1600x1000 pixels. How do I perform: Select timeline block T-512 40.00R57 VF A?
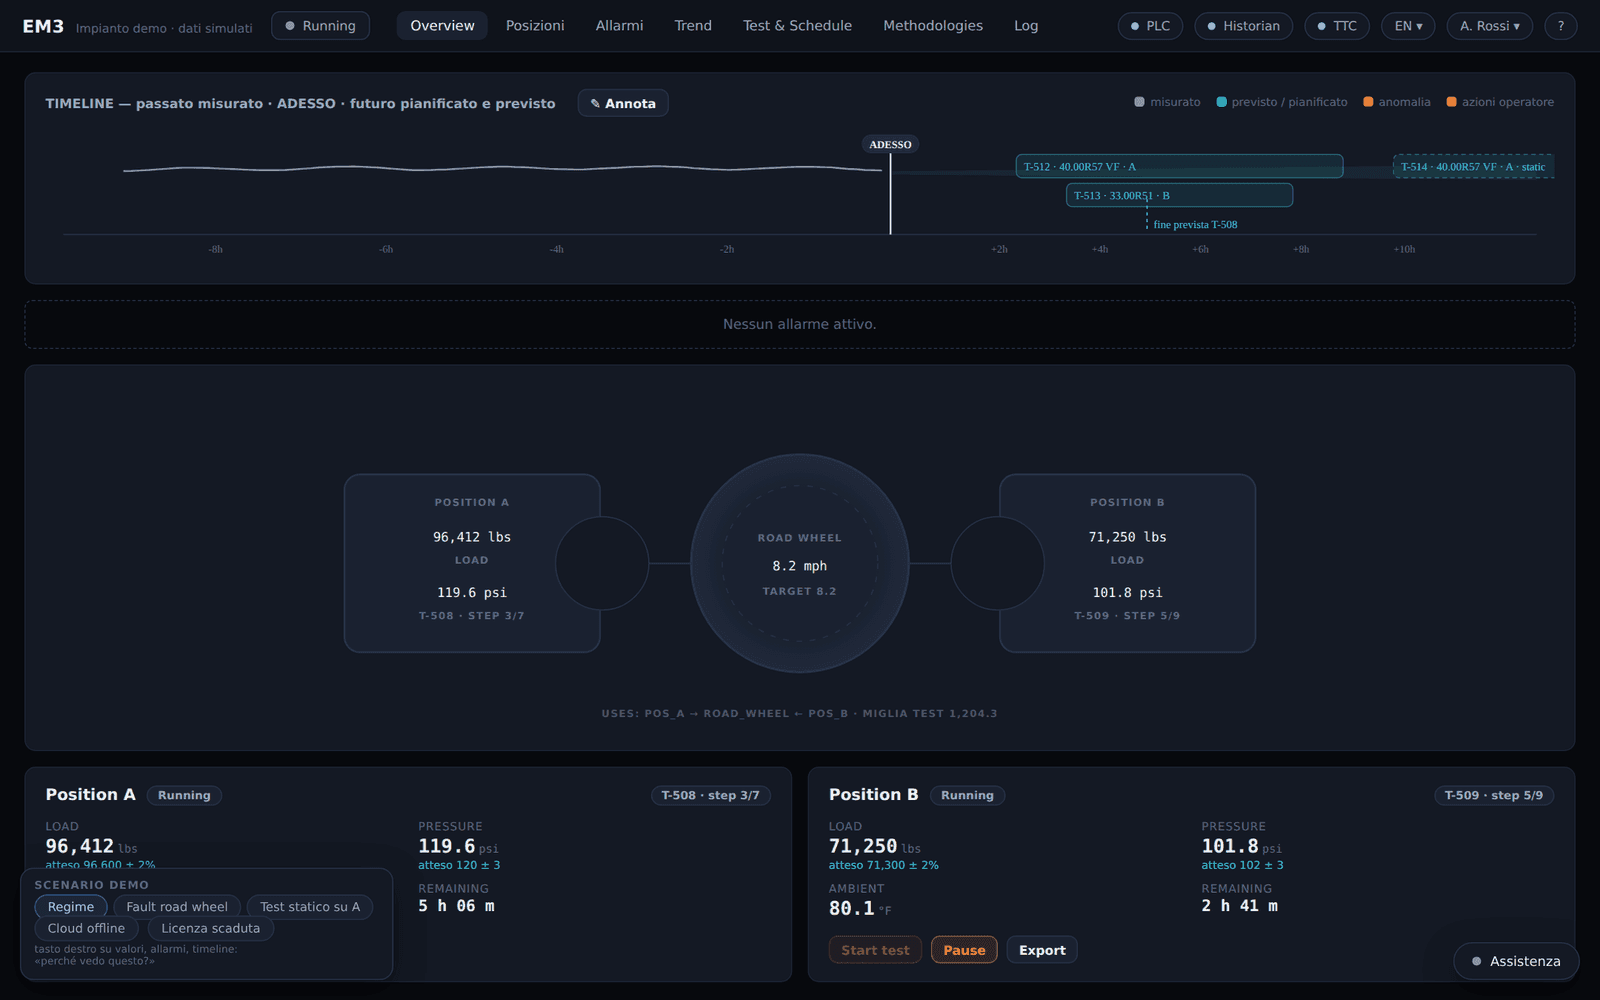point(1179,167)
